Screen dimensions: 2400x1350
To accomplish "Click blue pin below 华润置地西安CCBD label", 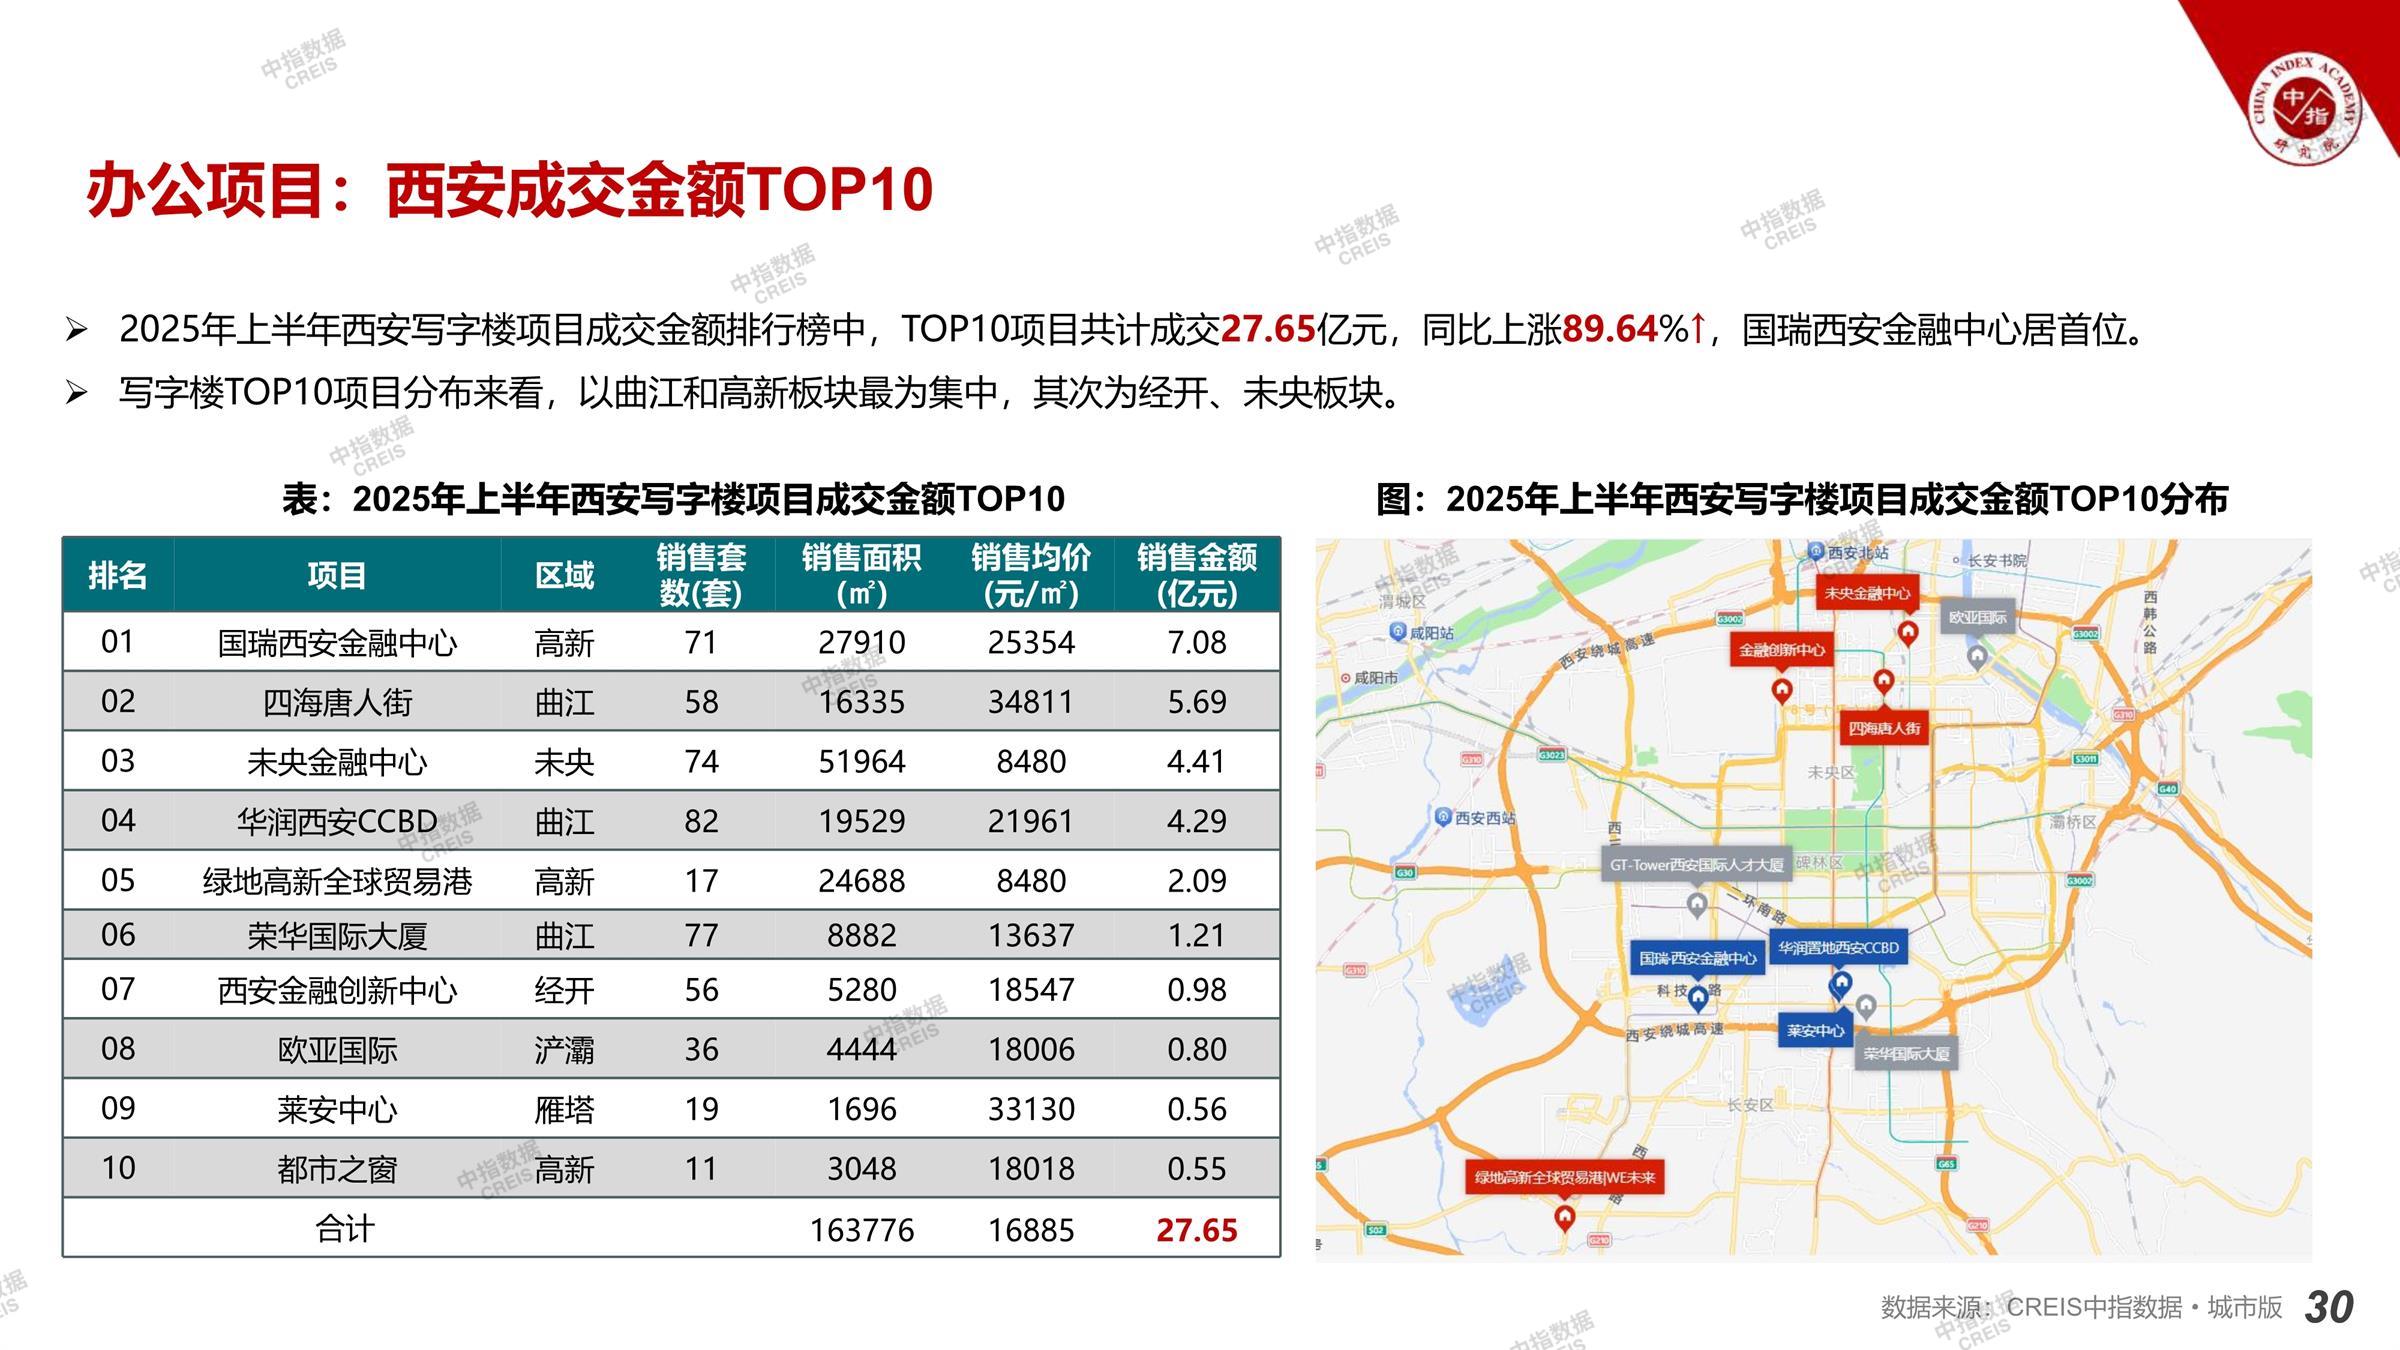I will click(1841, 983).
